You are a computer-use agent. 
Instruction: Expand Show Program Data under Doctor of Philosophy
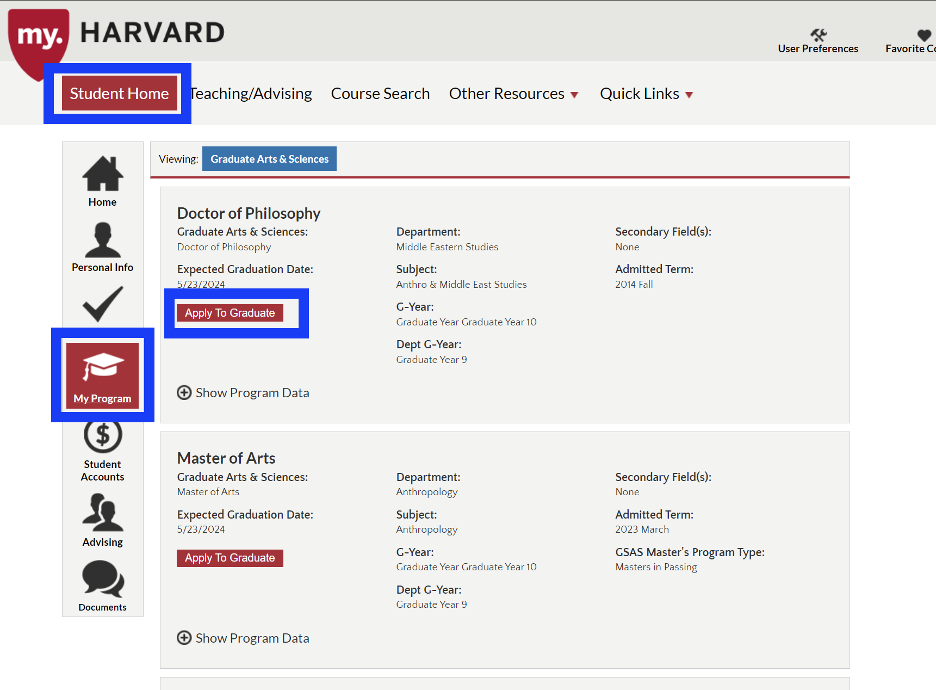coord(243,393)
